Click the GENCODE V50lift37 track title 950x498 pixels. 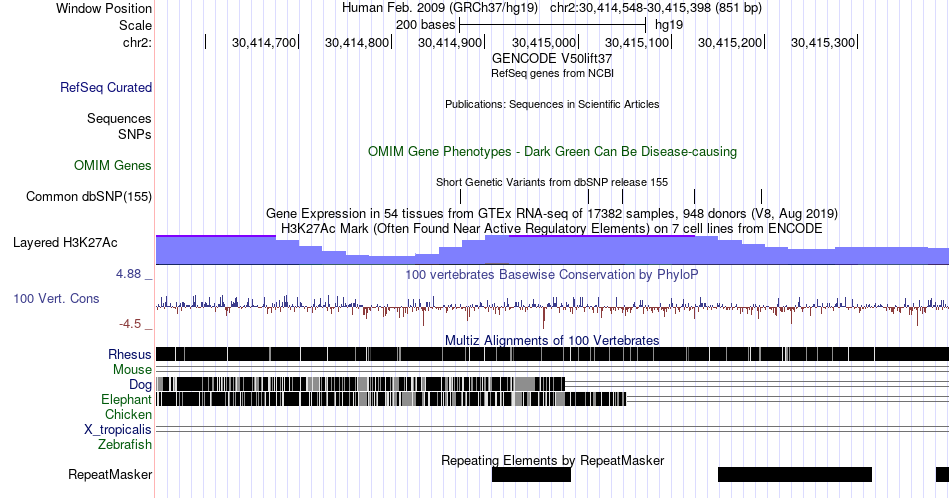coord(552,59)
